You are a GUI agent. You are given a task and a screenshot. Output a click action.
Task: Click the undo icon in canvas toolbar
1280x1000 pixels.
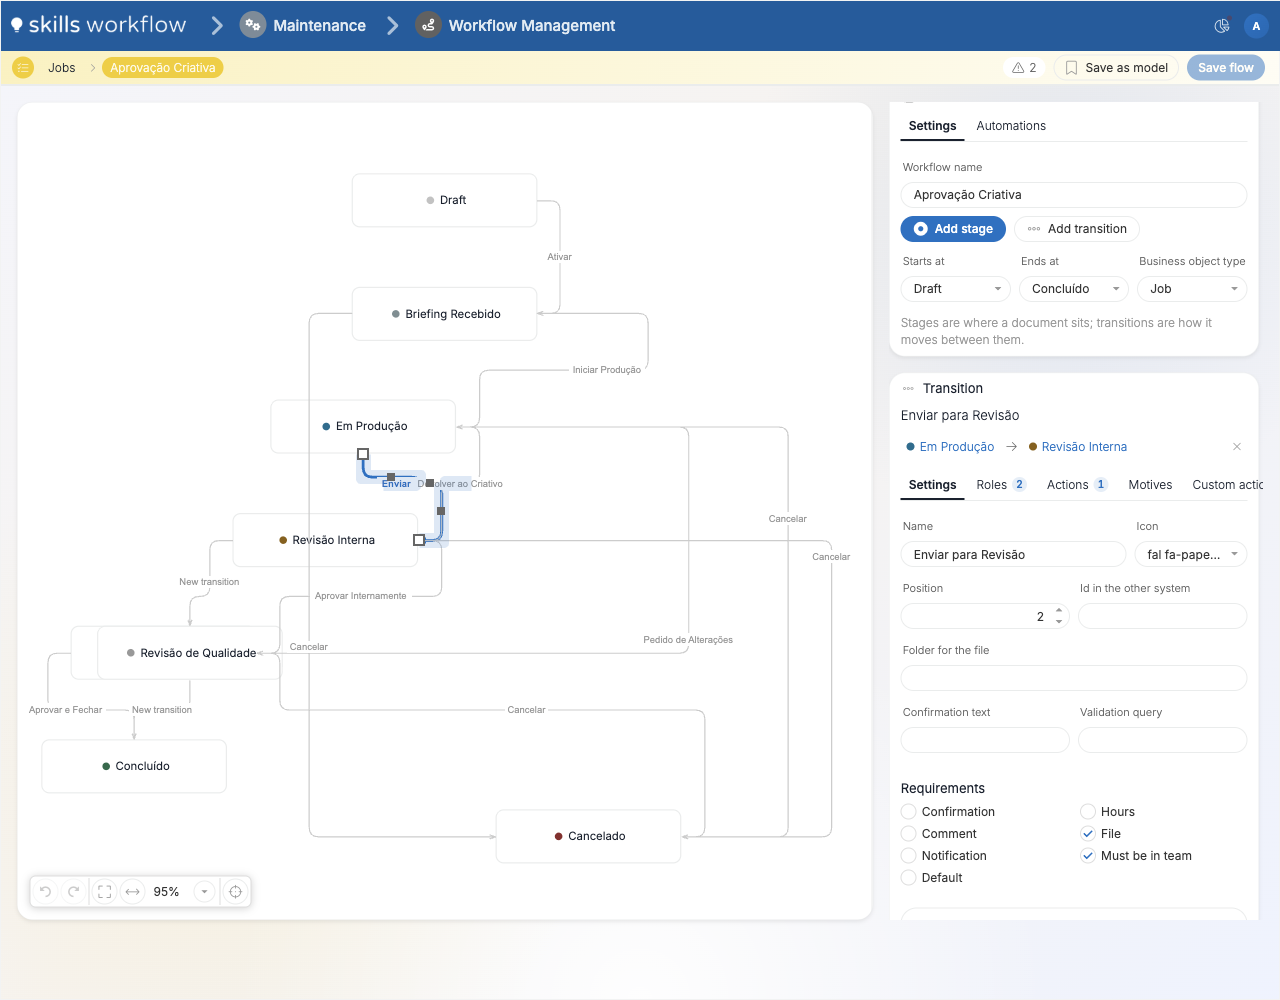click(x=45, y=892)
